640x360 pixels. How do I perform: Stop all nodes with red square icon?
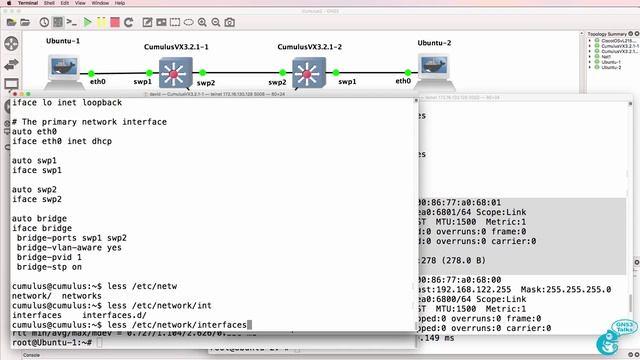tap(115, 22)
